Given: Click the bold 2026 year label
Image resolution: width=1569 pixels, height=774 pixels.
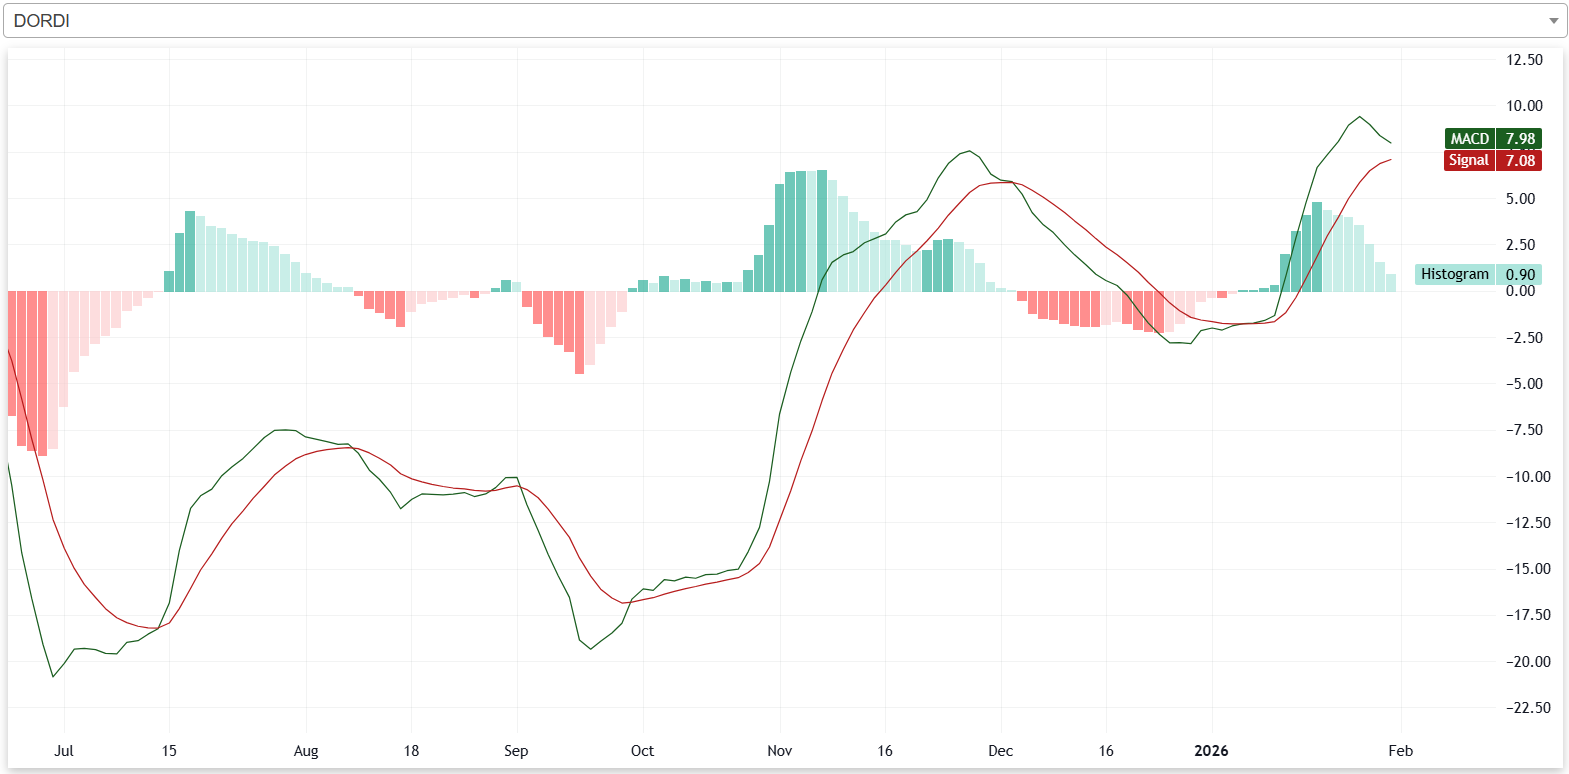Looking at the screenshot, I should [1211, 751].
